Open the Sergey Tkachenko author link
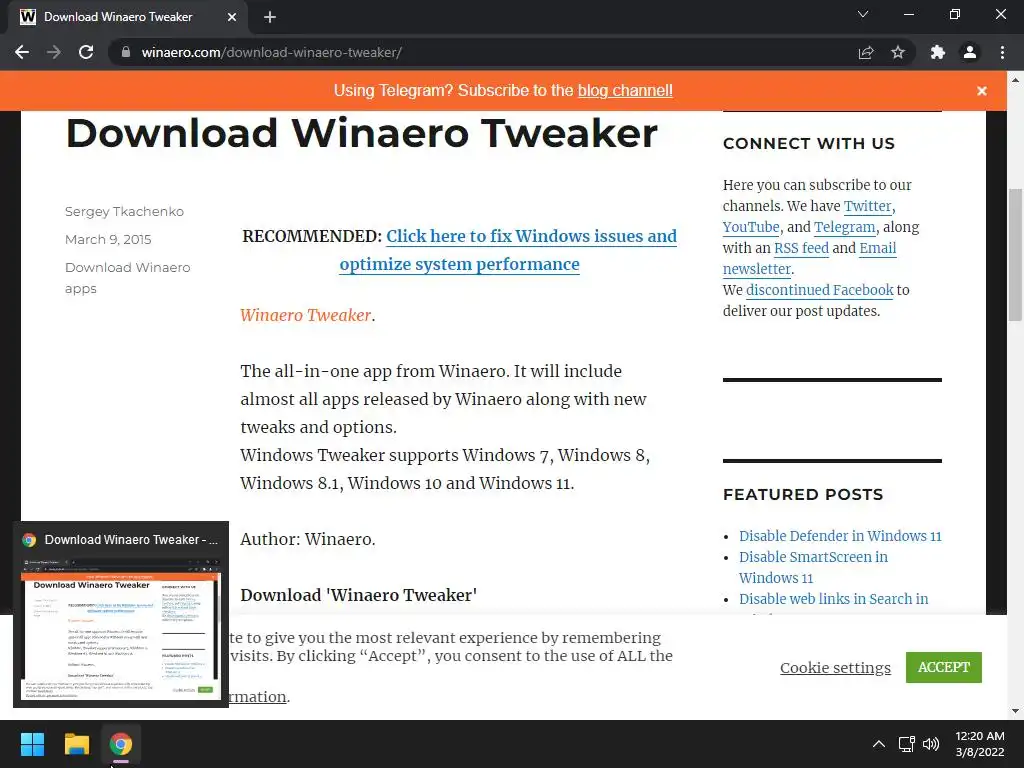 (x=124, y=212)
